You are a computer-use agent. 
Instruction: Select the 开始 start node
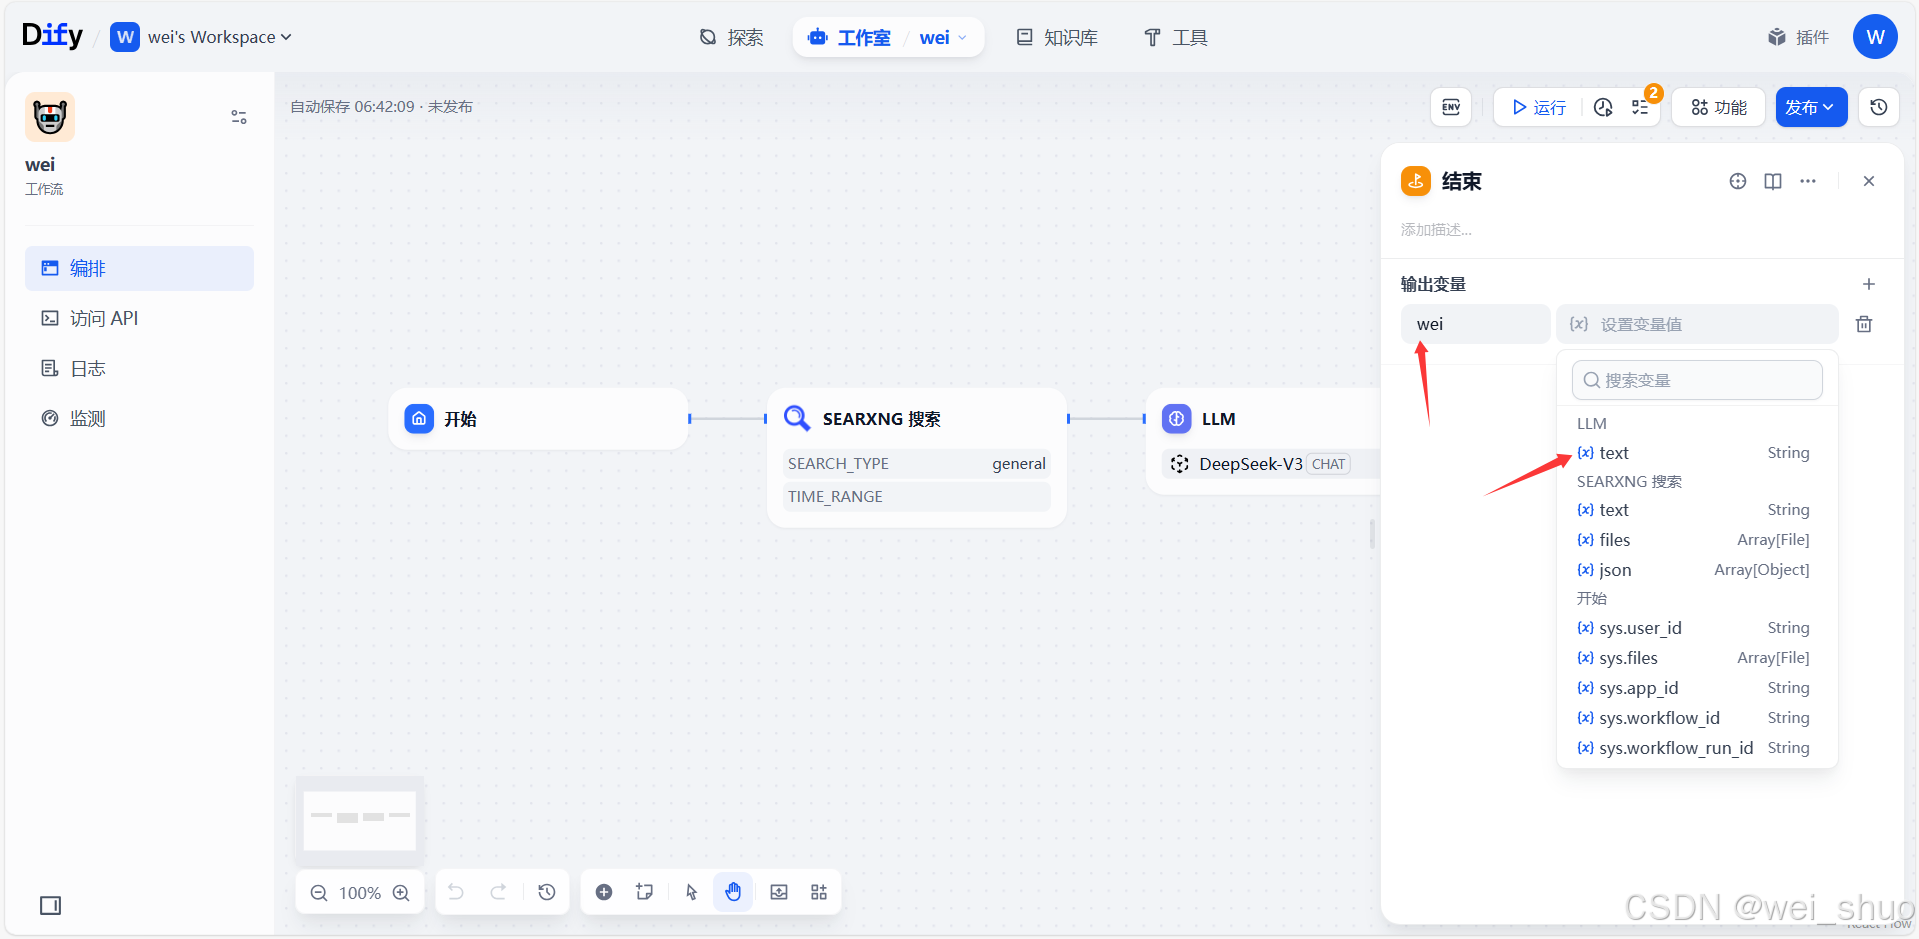(x=538, y=418)
